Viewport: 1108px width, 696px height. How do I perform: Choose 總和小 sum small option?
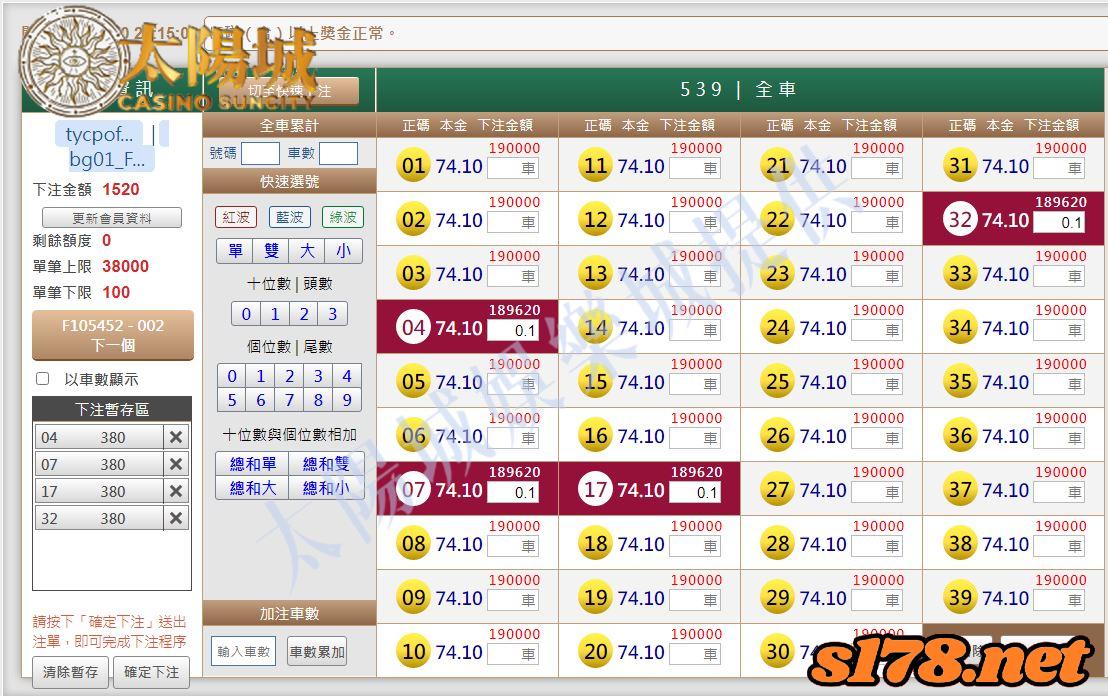pos(326,488)
